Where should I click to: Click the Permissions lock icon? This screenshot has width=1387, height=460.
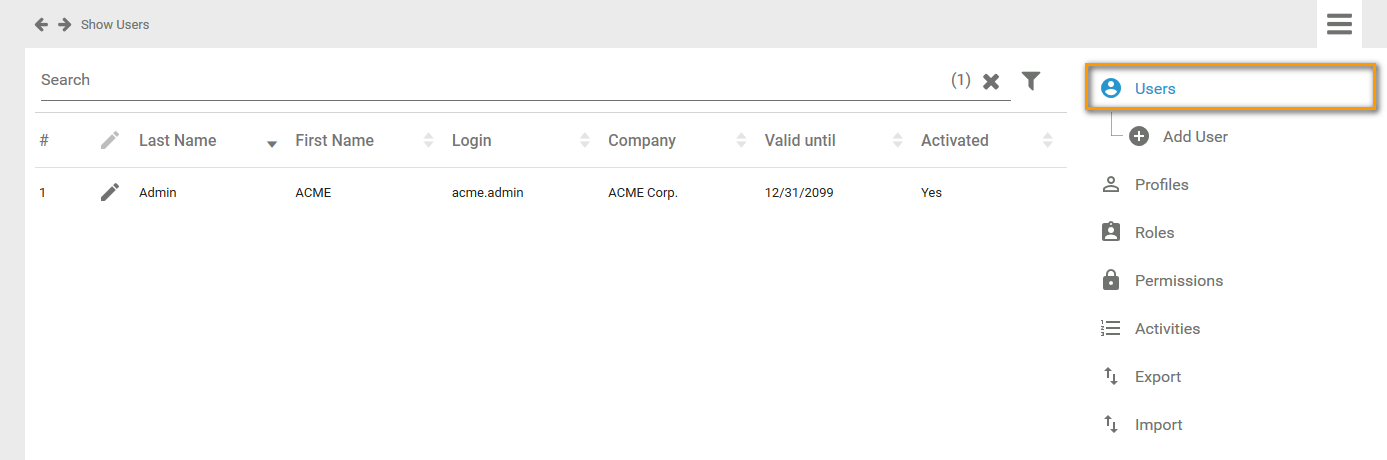(x=1110, y=281)
